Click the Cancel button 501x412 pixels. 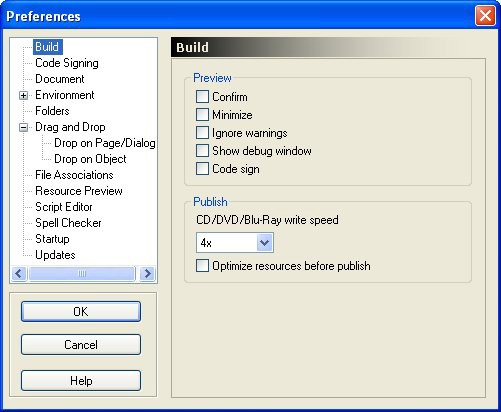point(81,345)
